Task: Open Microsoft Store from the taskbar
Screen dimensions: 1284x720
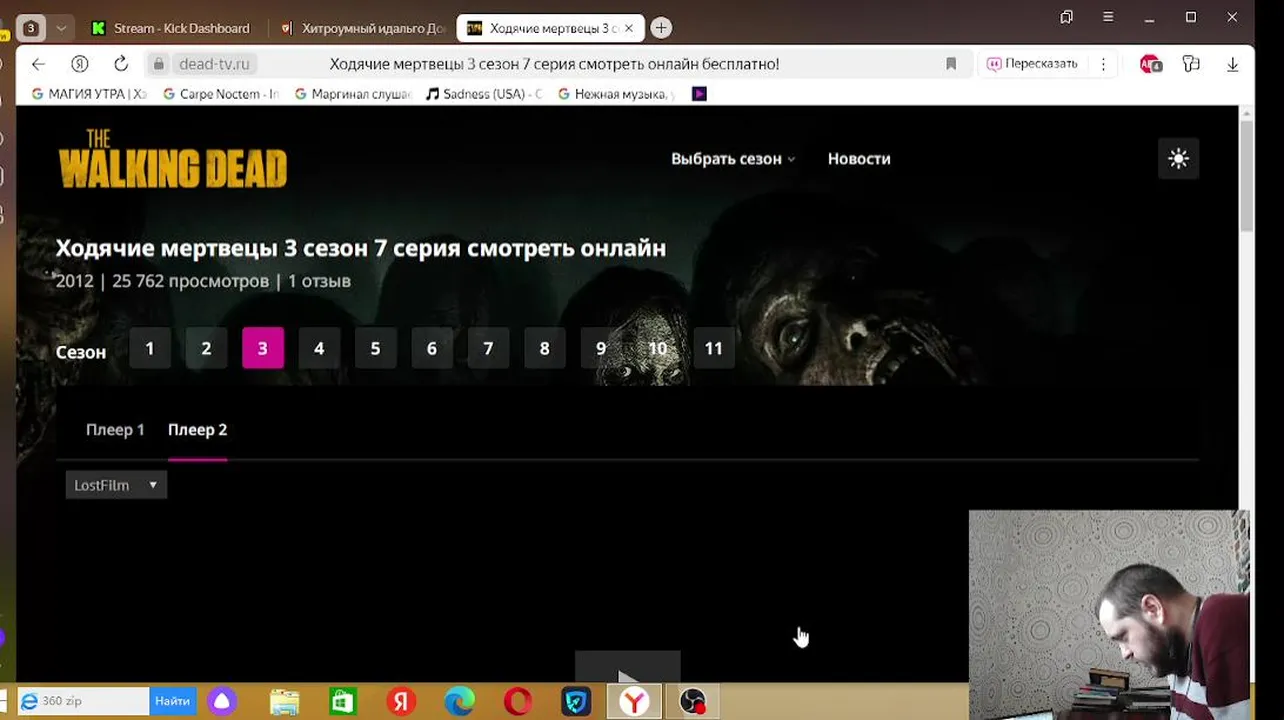Action: pos(343,702)
